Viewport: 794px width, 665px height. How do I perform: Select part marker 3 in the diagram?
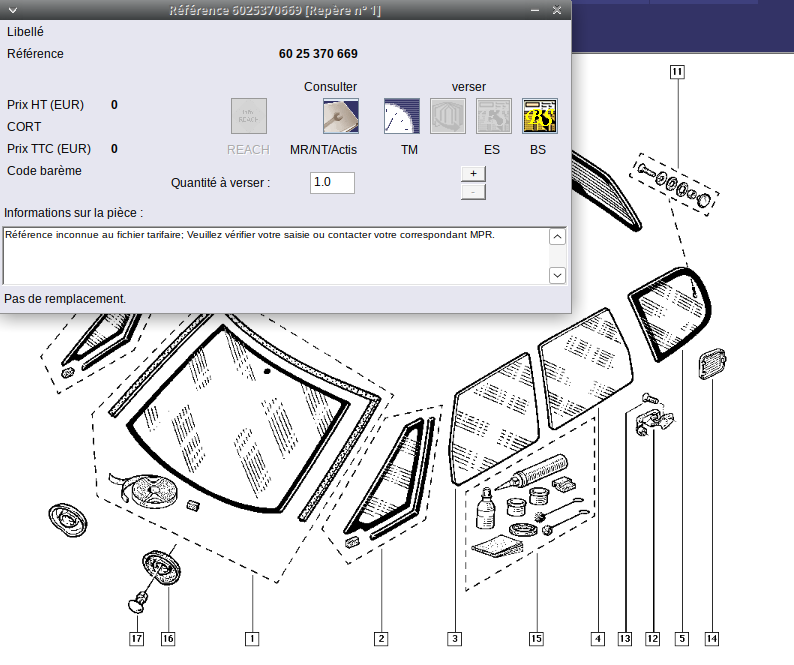pos(454,637)
